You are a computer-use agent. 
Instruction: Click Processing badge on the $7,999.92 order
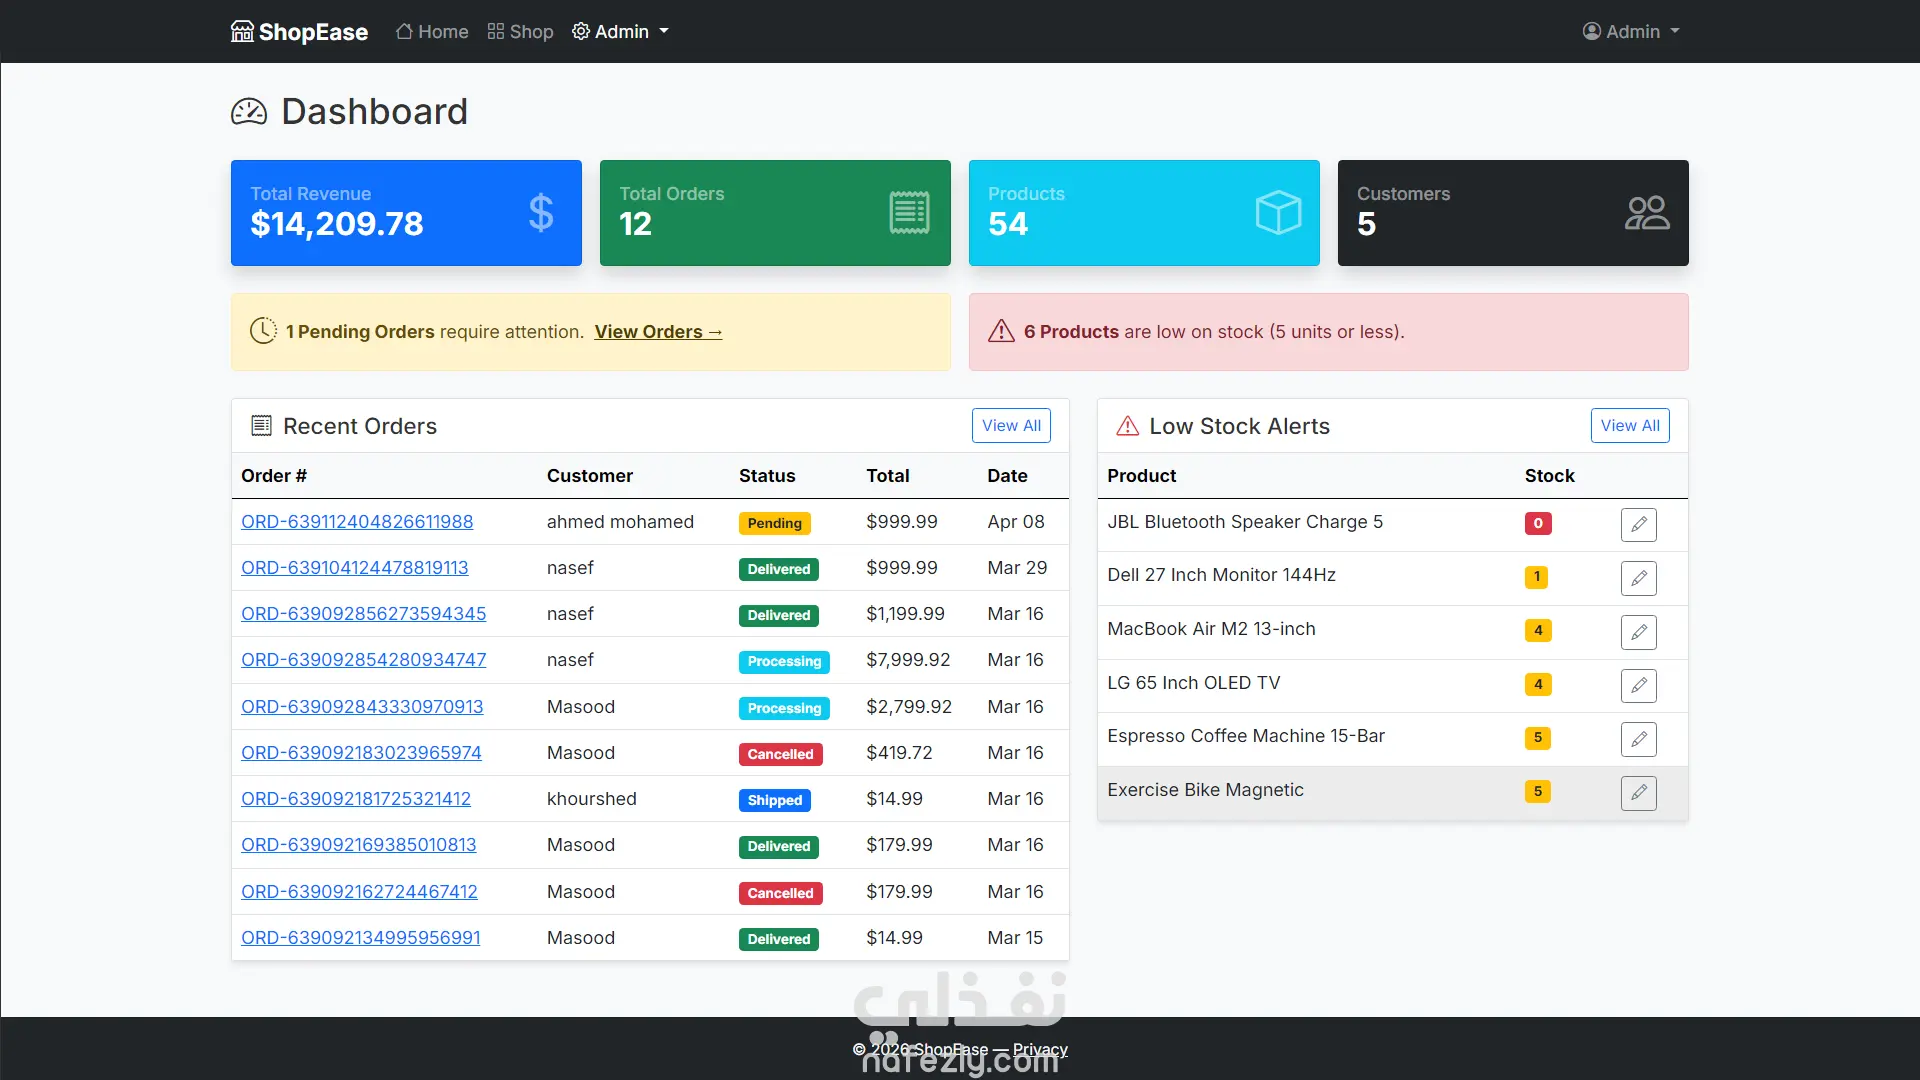coord(784,661)
